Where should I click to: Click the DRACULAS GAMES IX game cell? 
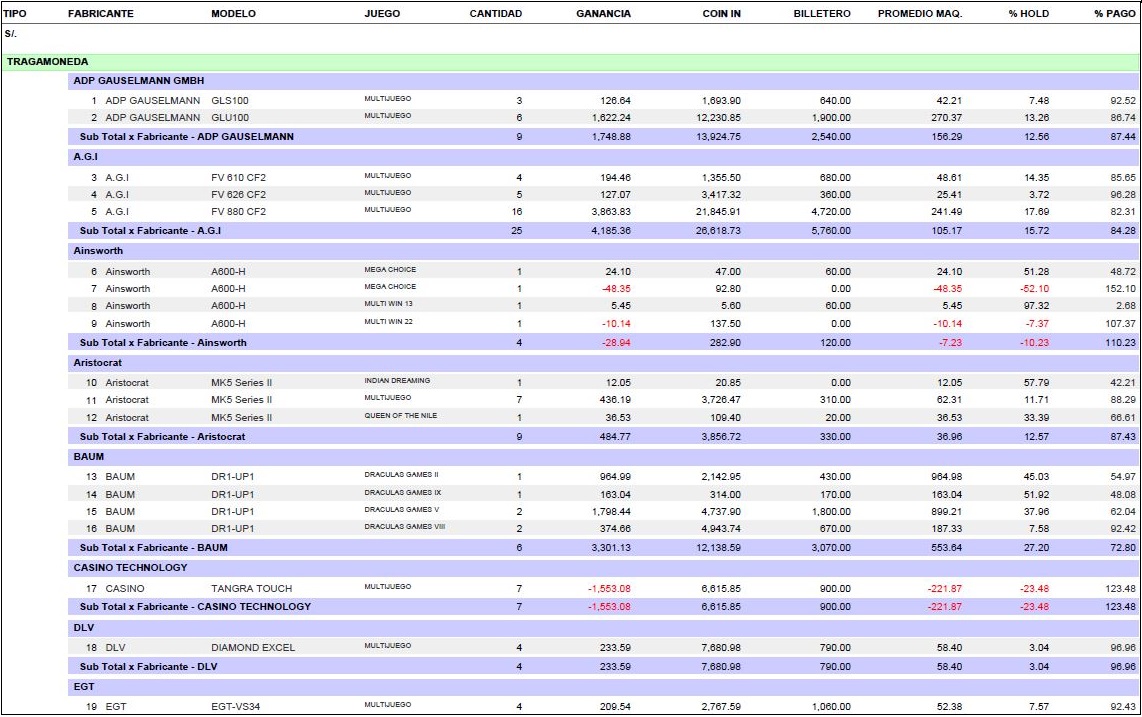point(403,493)
